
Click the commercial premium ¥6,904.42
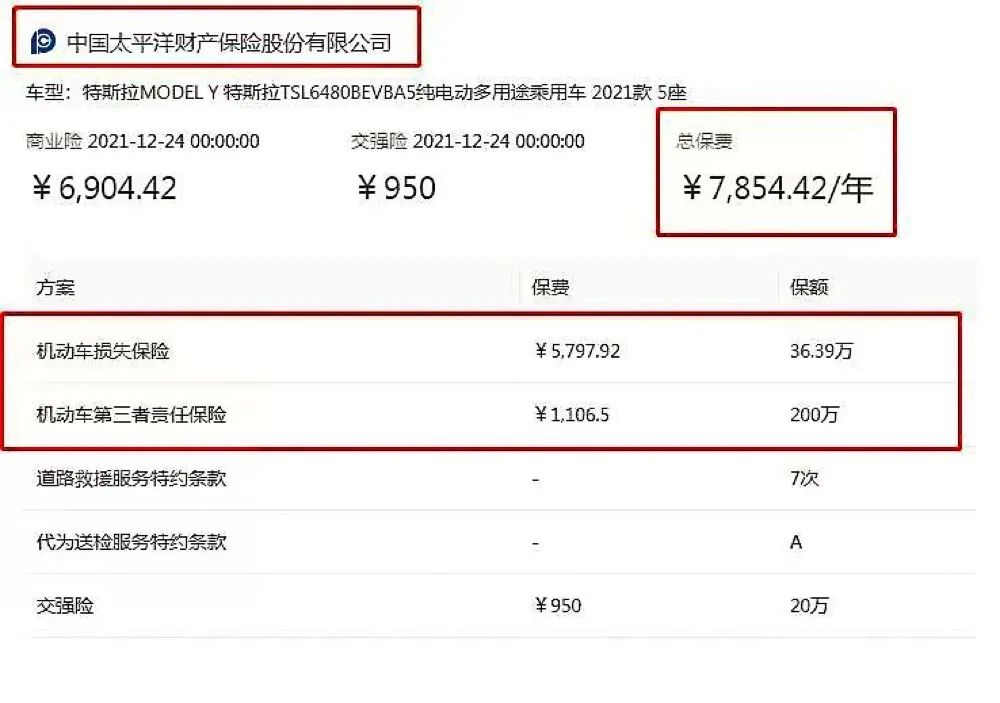click(x=105, y=188)
